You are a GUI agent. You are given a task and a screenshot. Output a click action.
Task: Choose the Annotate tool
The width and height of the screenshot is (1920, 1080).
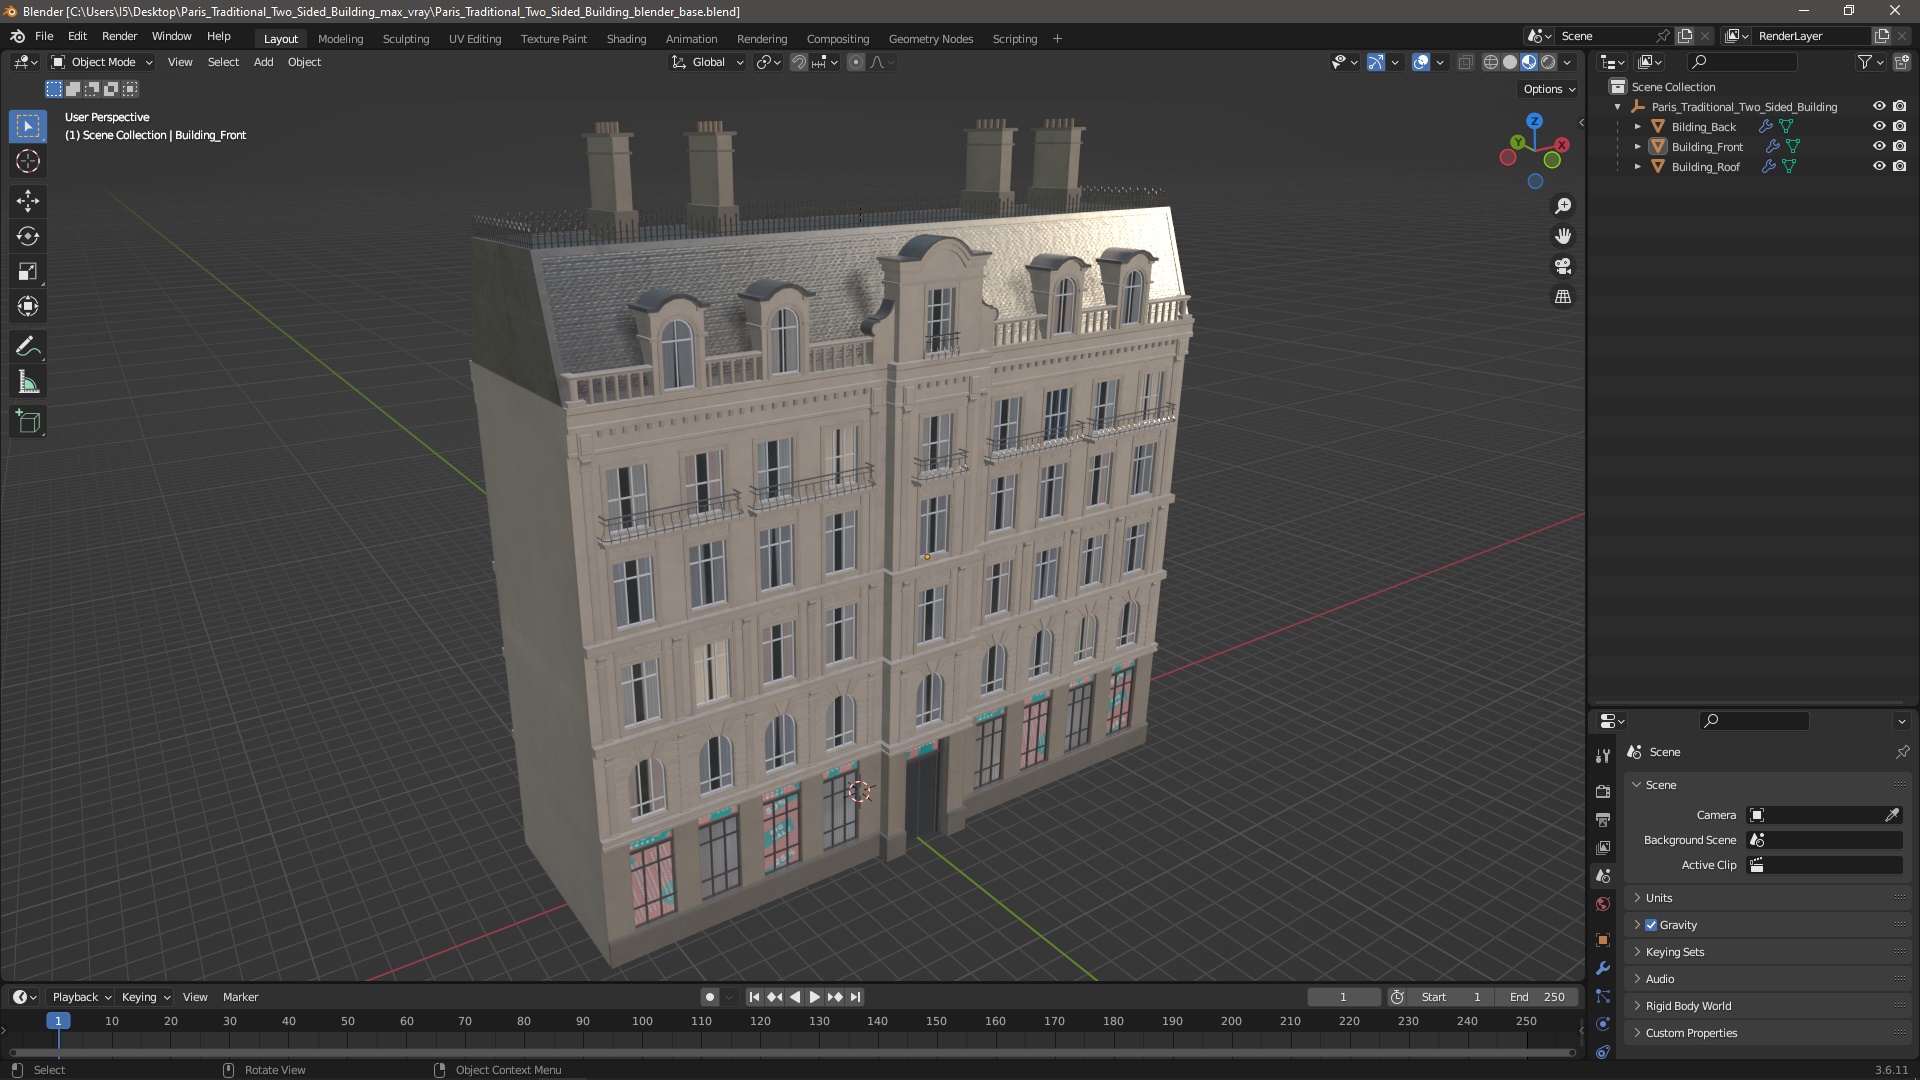pos(27,347)
